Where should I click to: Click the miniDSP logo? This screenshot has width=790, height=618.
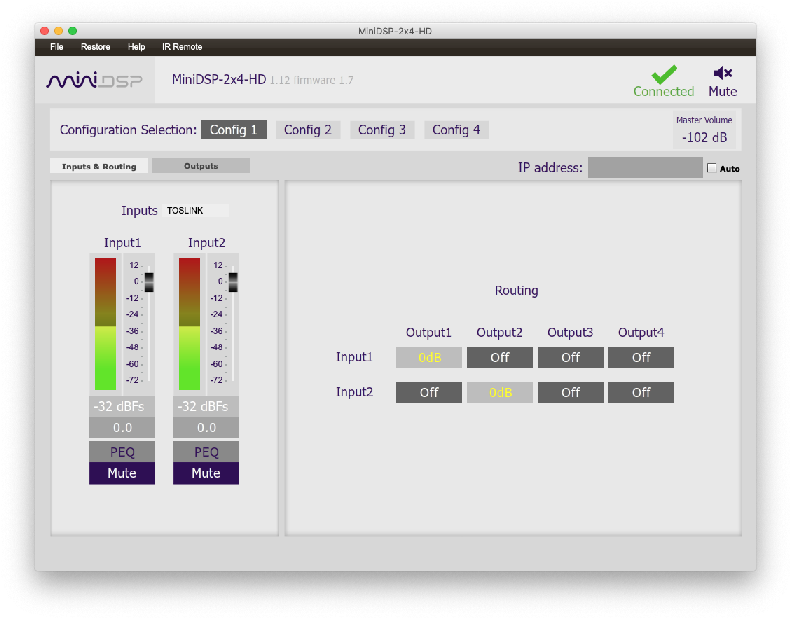tap(95, 80)
